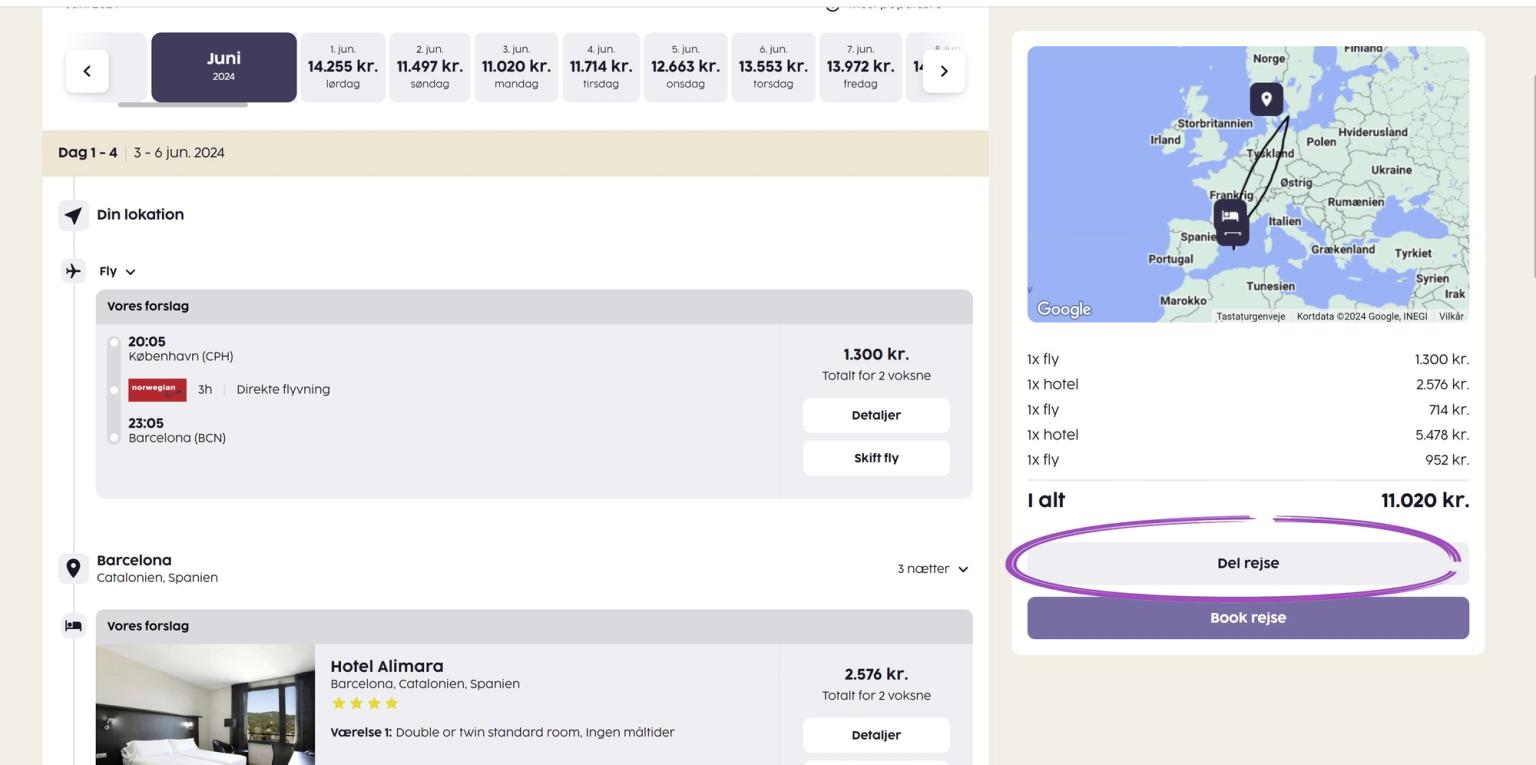Choose 5. jun. priced 12.663 kr.

click(685, 67)
